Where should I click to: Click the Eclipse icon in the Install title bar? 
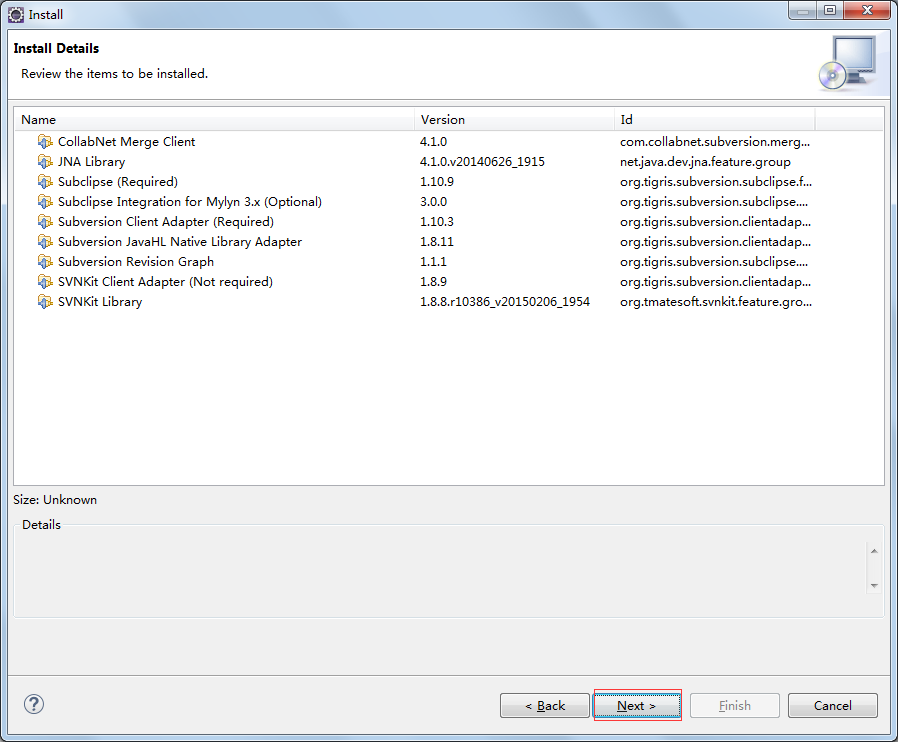16,14
